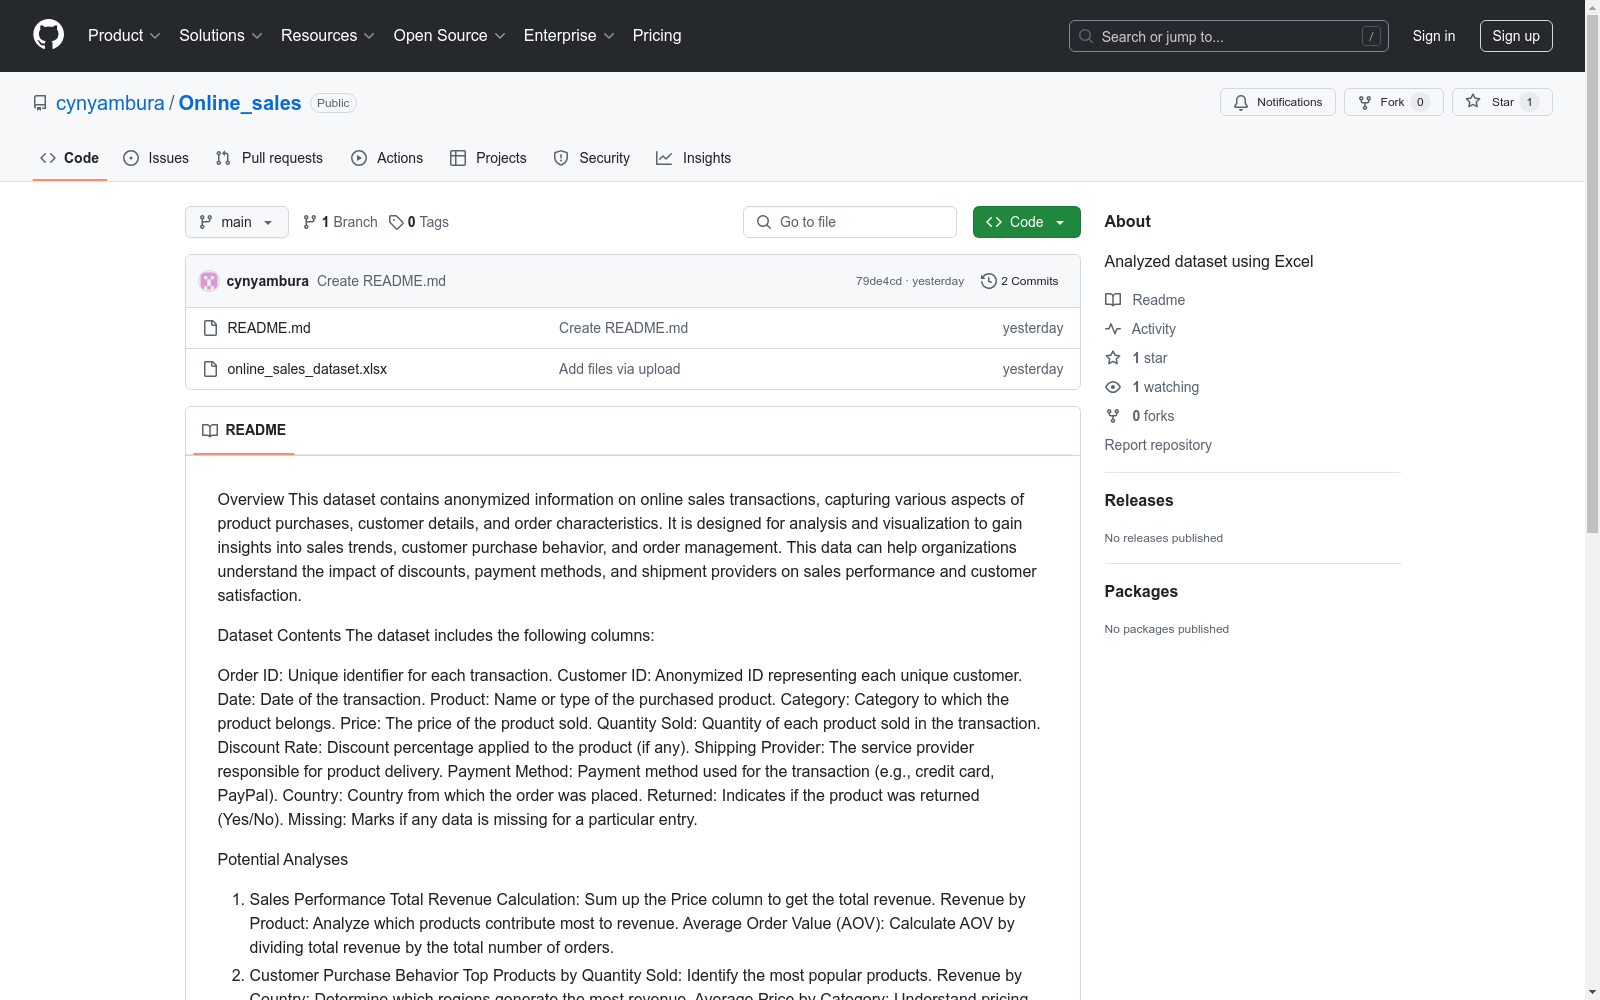Open the Pricing page
Image resolution: width=1600 pixels, height=1000 pixels.
657,35
